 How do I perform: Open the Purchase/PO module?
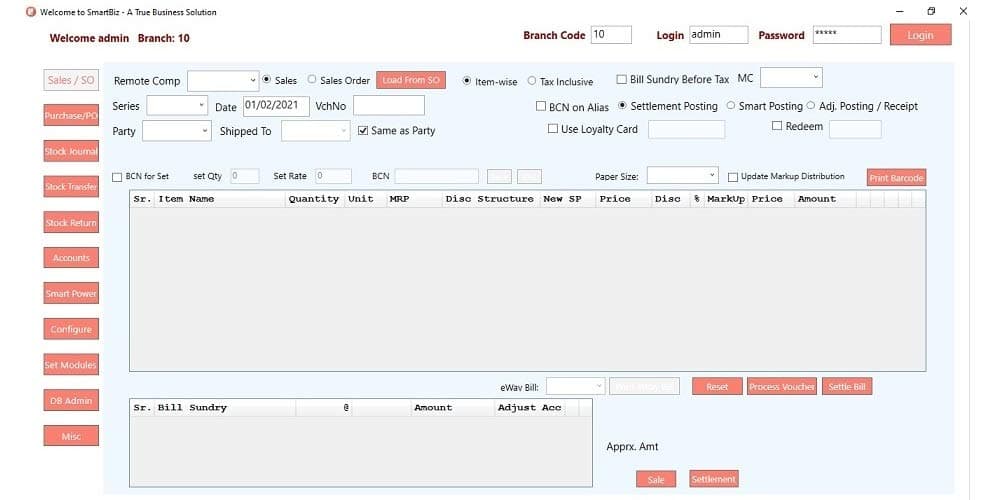point(71,115)
